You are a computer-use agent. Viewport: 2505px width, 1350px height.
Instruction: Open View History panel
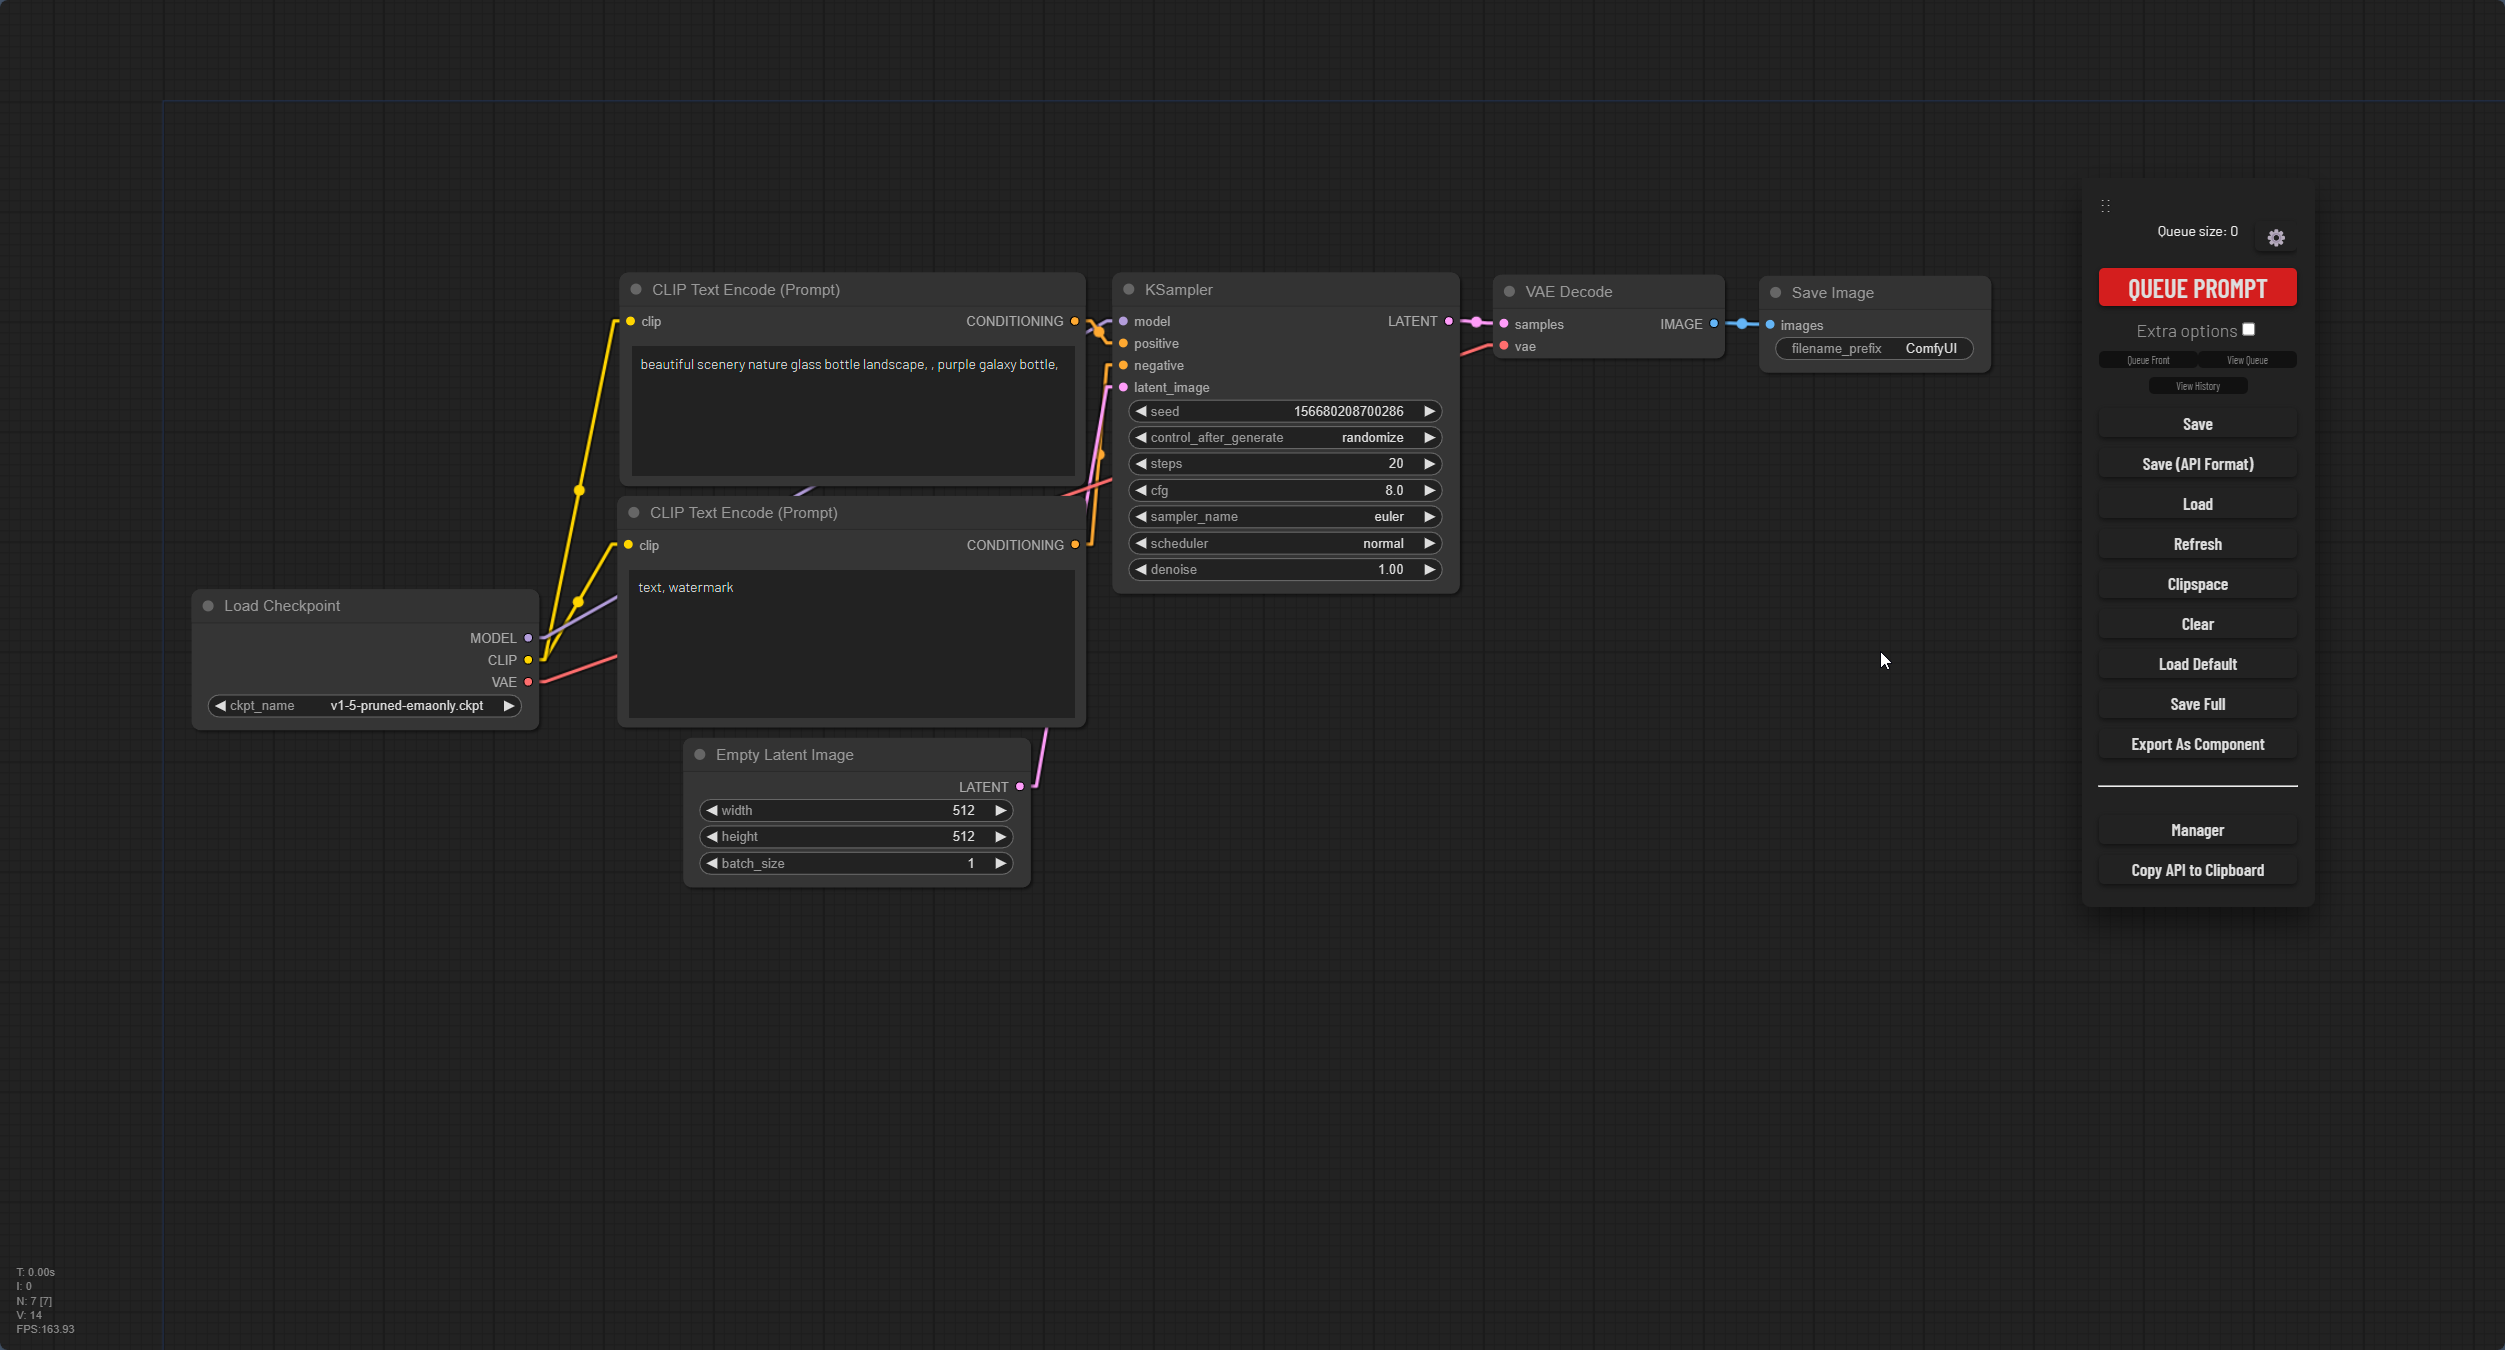pos(2197,386)
